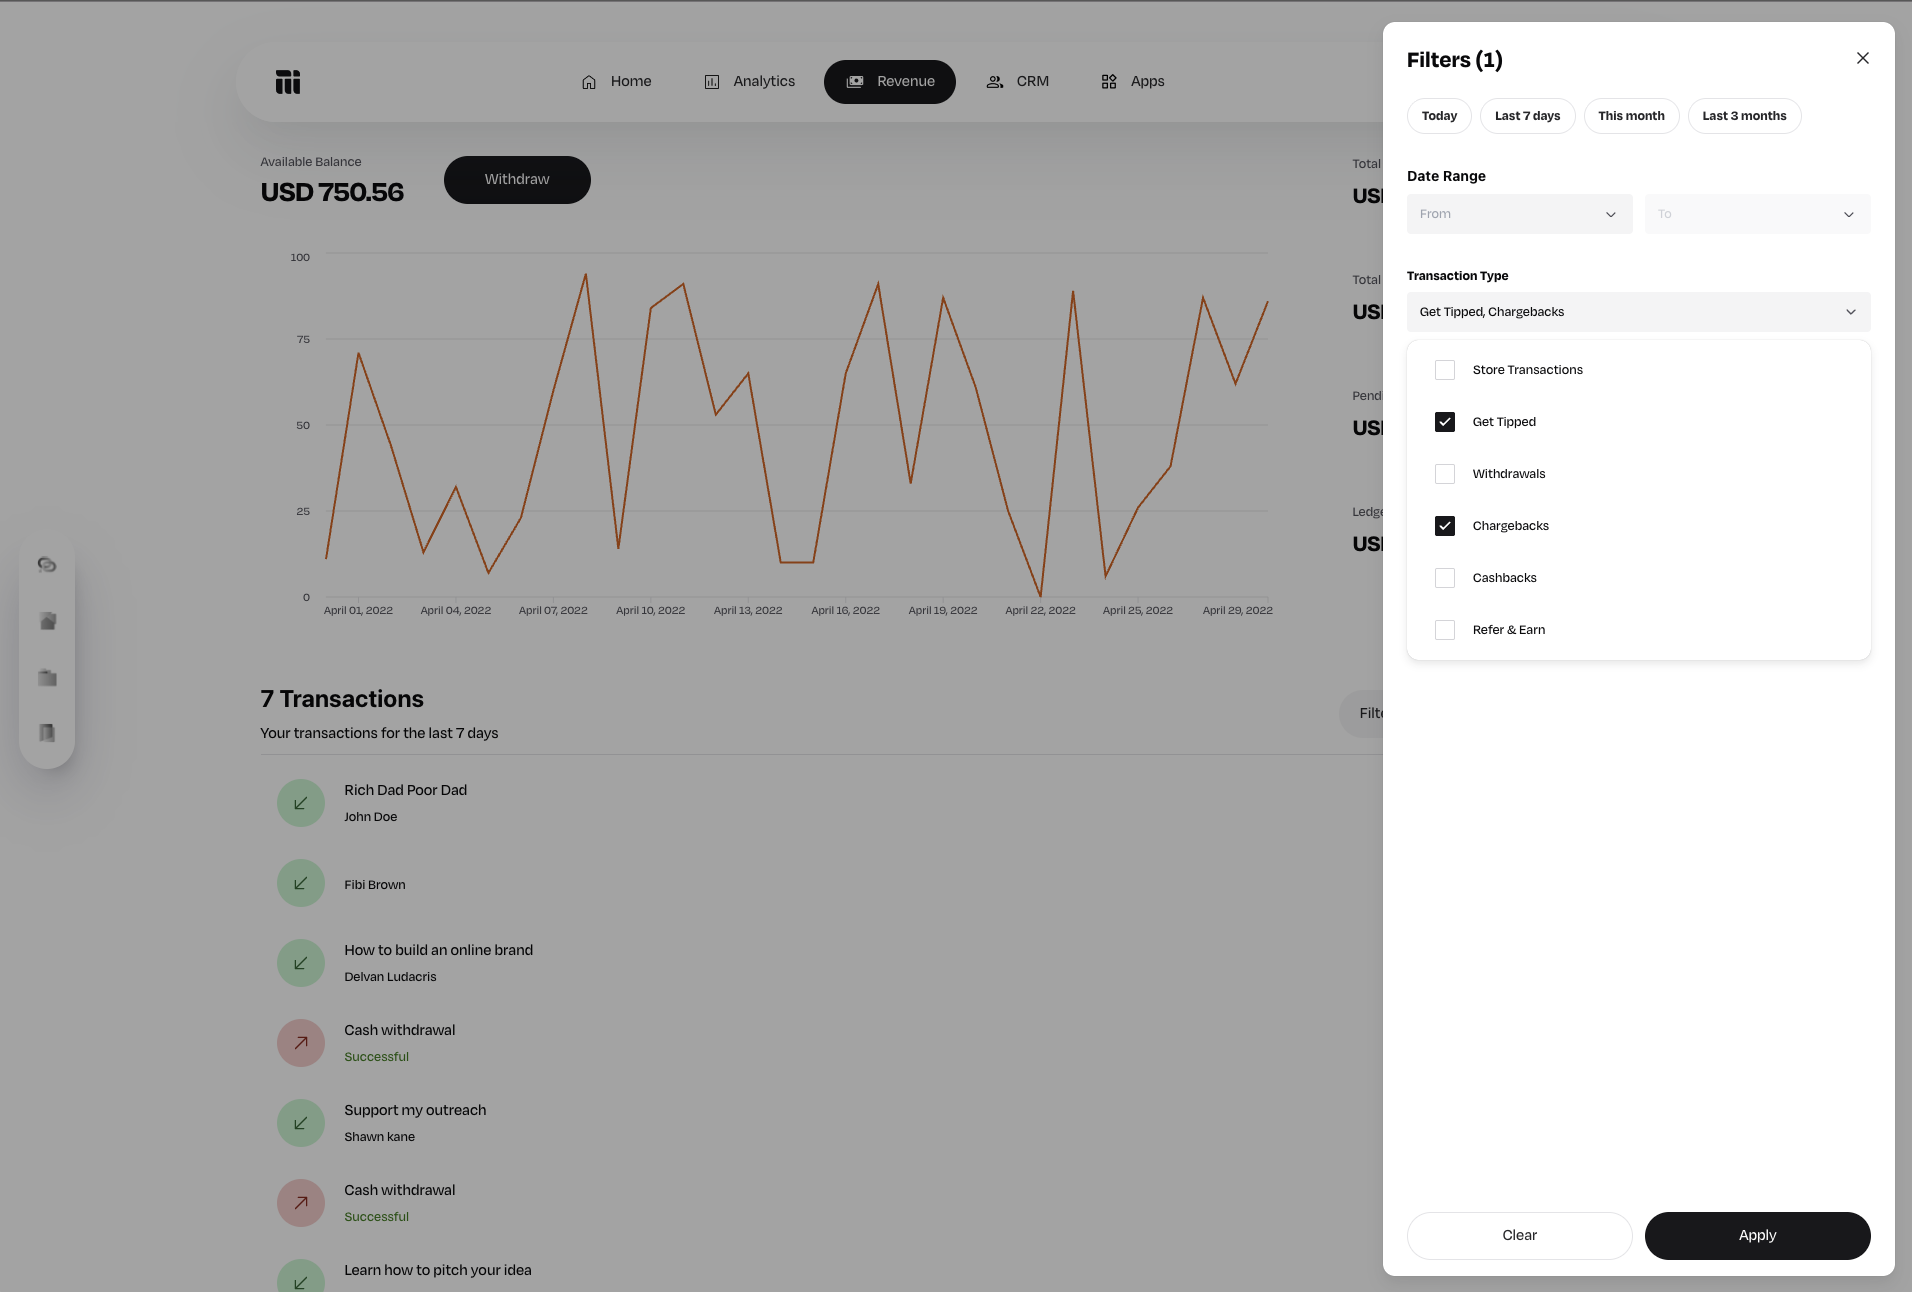Click the incoming arrow icon beside Rich Dad Poor Dad
1912x1292 pixels.
coord(301,803)
